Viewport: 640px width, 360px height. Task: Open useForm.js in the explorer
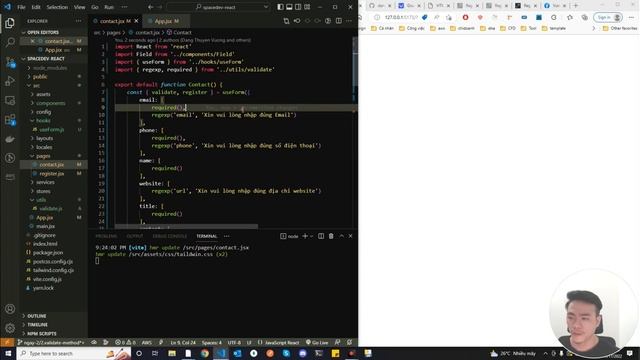pos(52,129)
